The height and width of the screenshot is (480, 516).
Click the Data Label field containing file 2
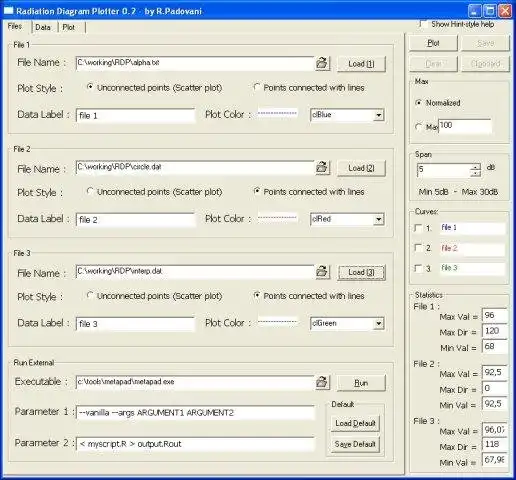(135, 220)
